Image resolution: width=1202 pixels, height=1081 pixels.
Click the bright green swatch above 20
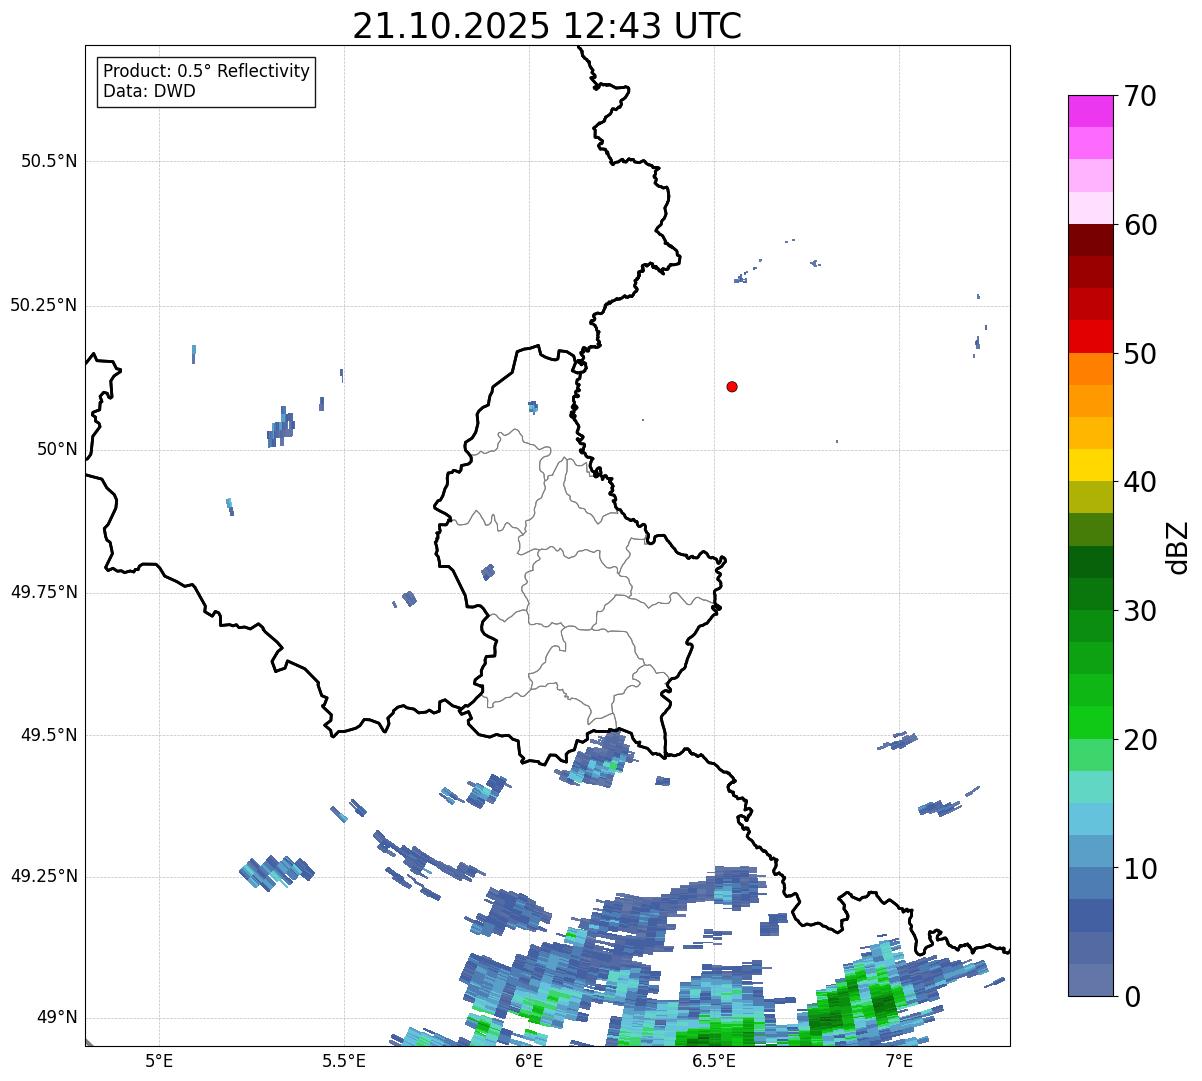tap(1090, 723)
